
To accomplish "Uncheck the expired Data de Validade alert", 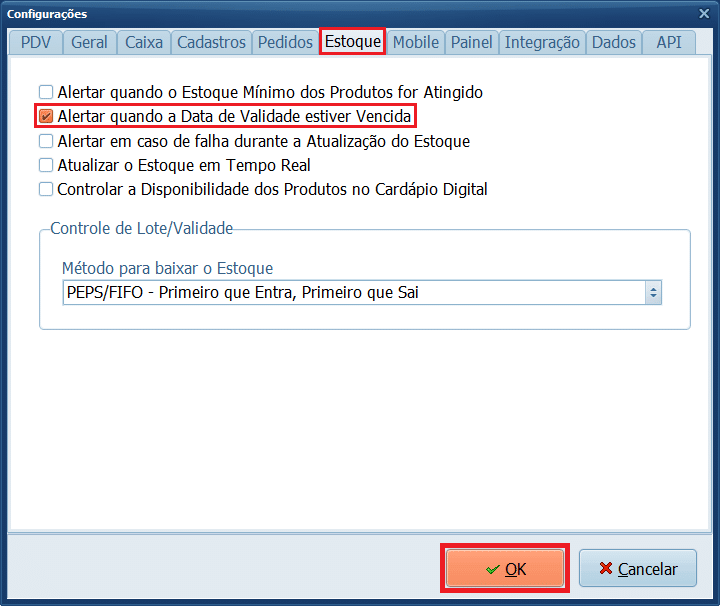I will (x=46, y=117).
